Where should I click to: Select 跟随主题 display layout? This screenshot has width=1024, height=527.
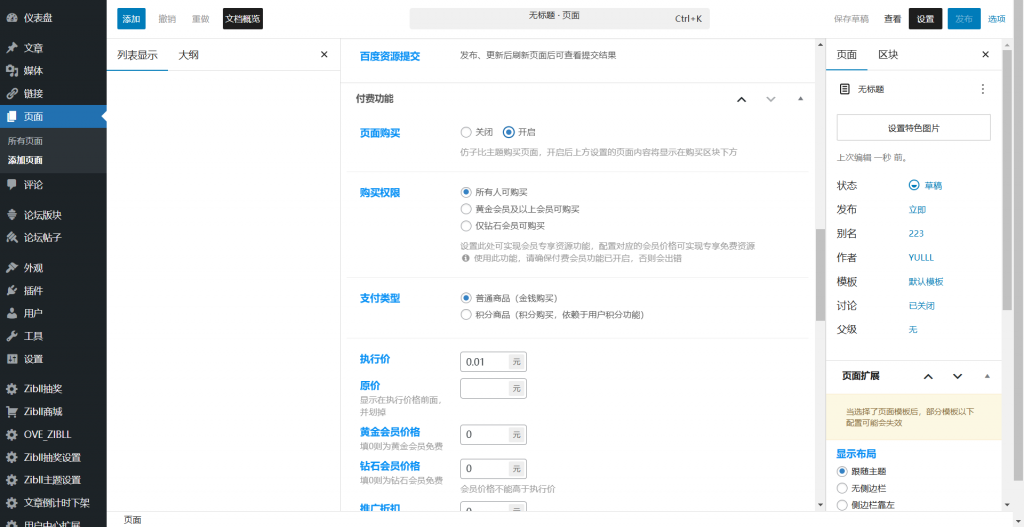842,471
